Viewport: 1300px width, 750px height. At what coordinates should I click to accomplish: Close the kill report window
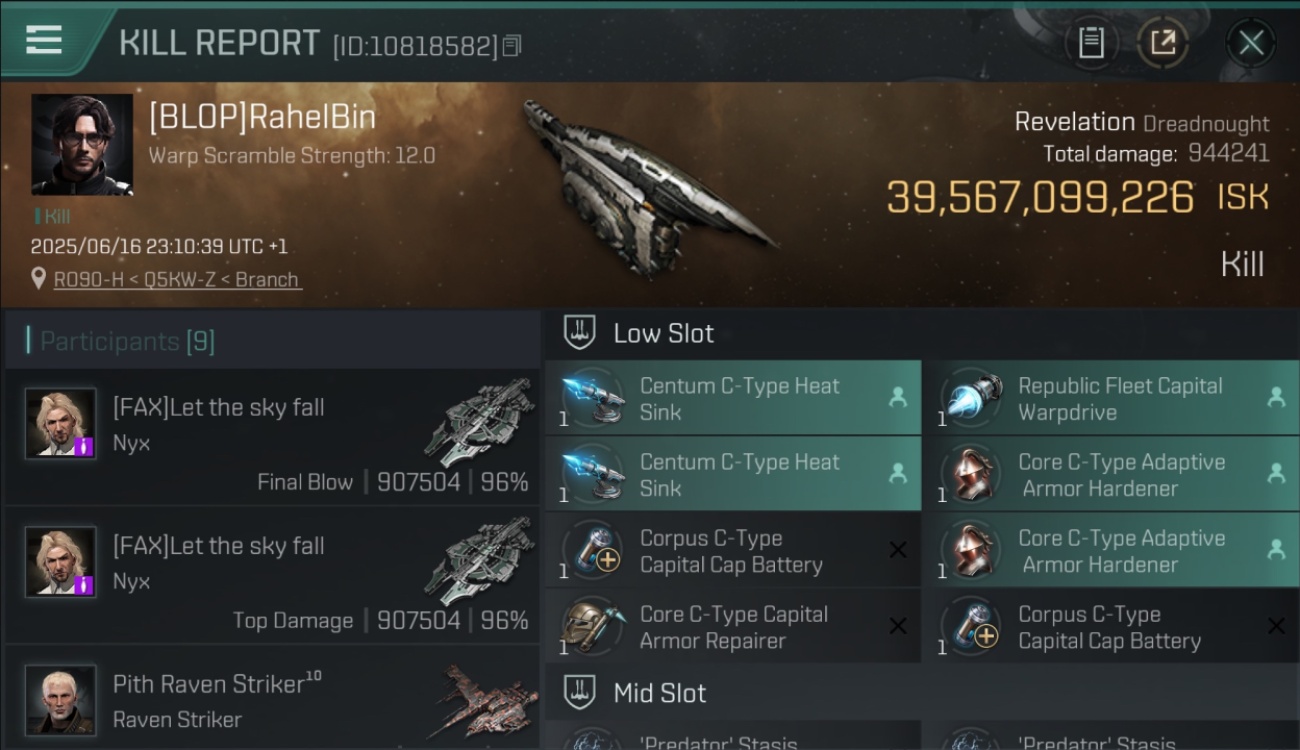tap(1251, 43)
